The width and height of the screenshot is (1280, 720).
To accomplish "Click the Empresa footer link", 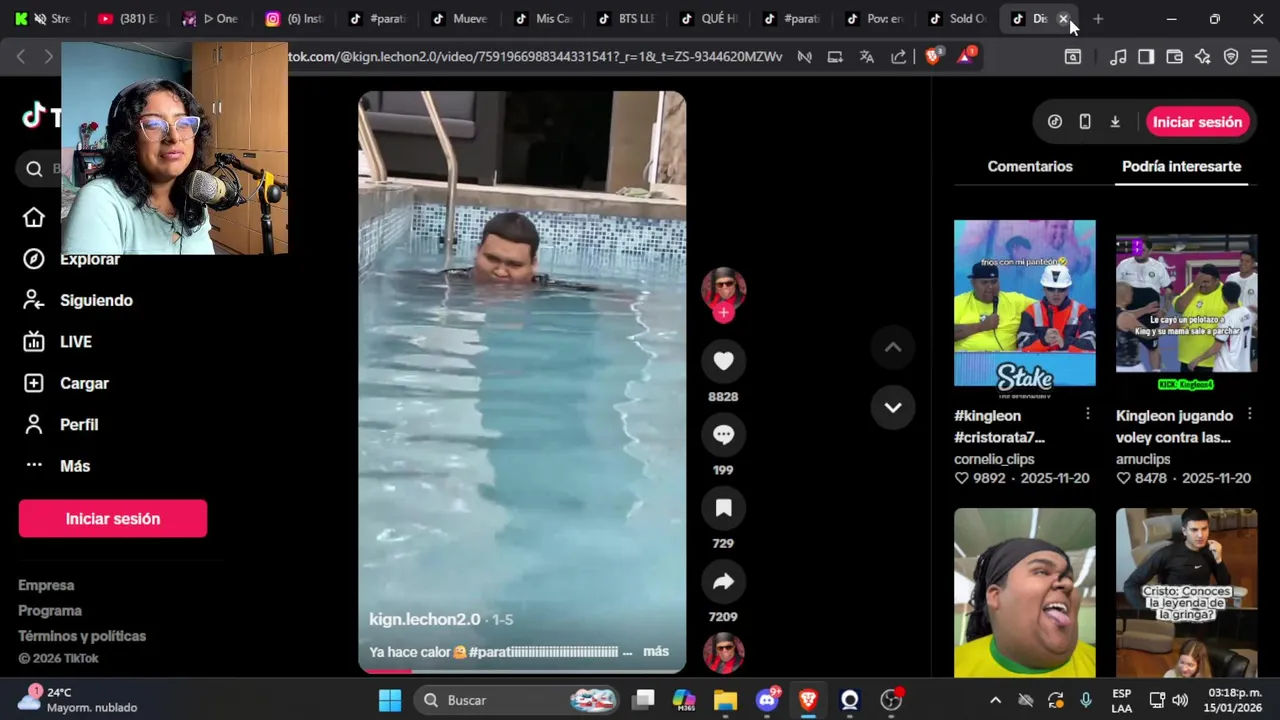I will pyautogui.click(x=46, y=585).
